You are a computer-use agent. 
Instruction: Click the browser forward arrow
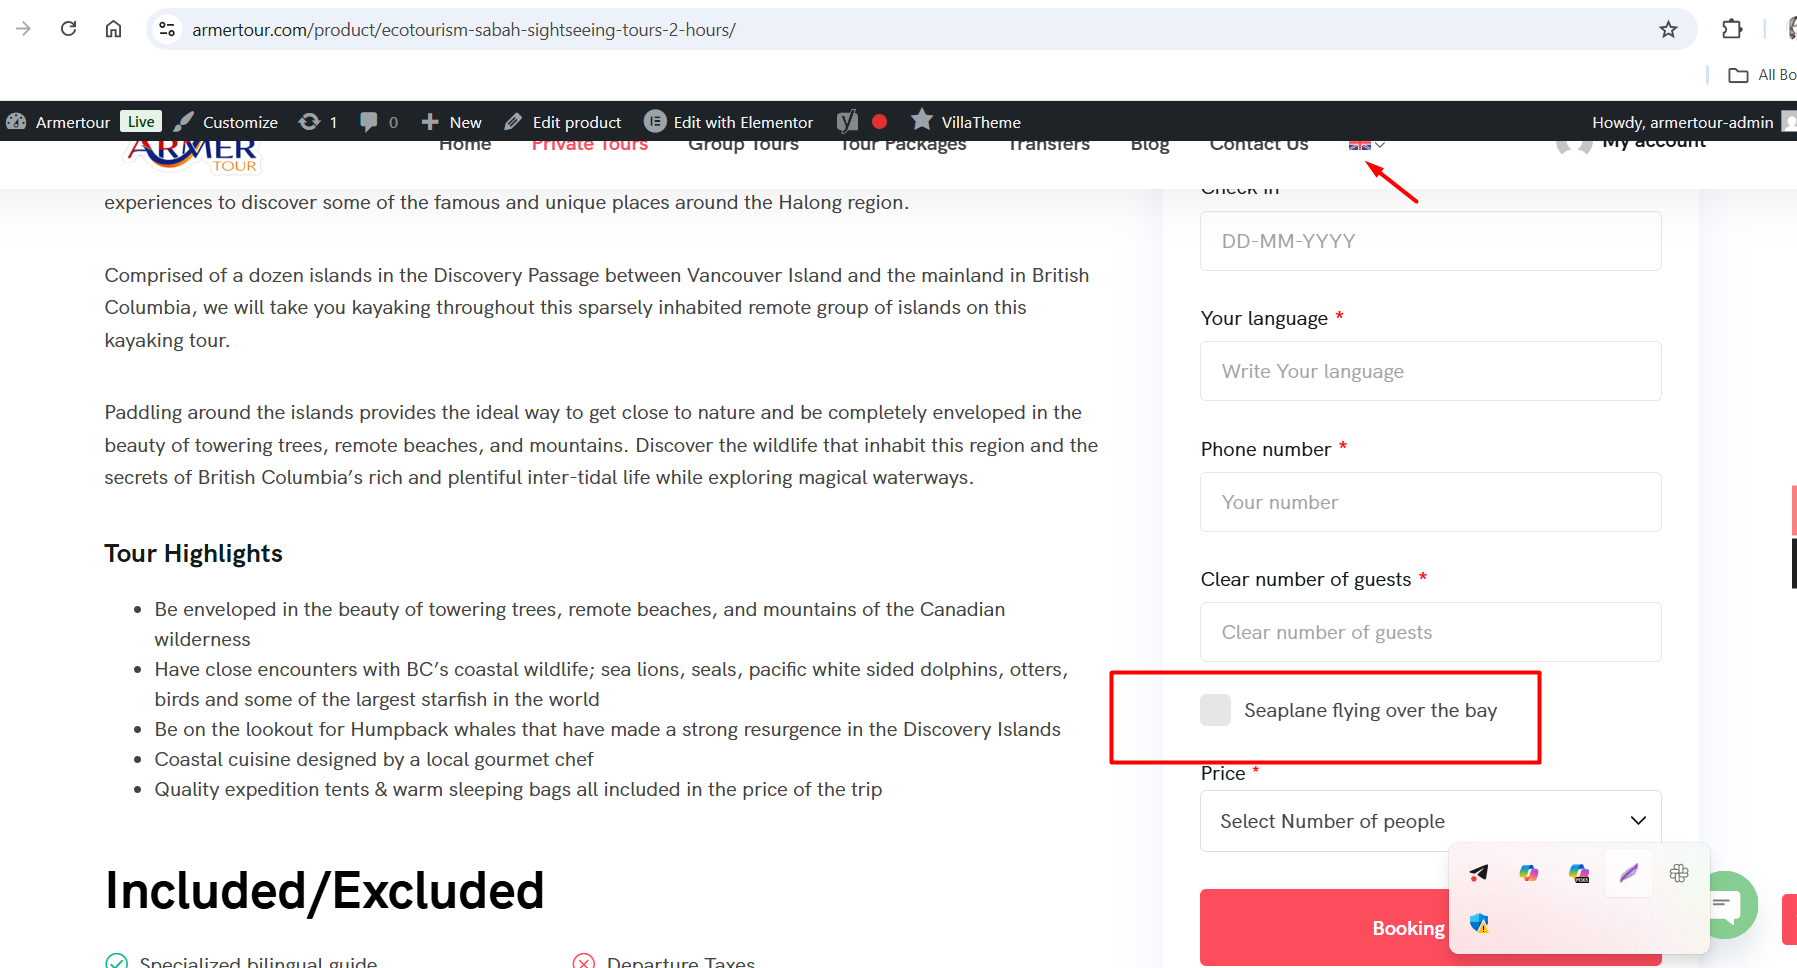coord(23,29)
